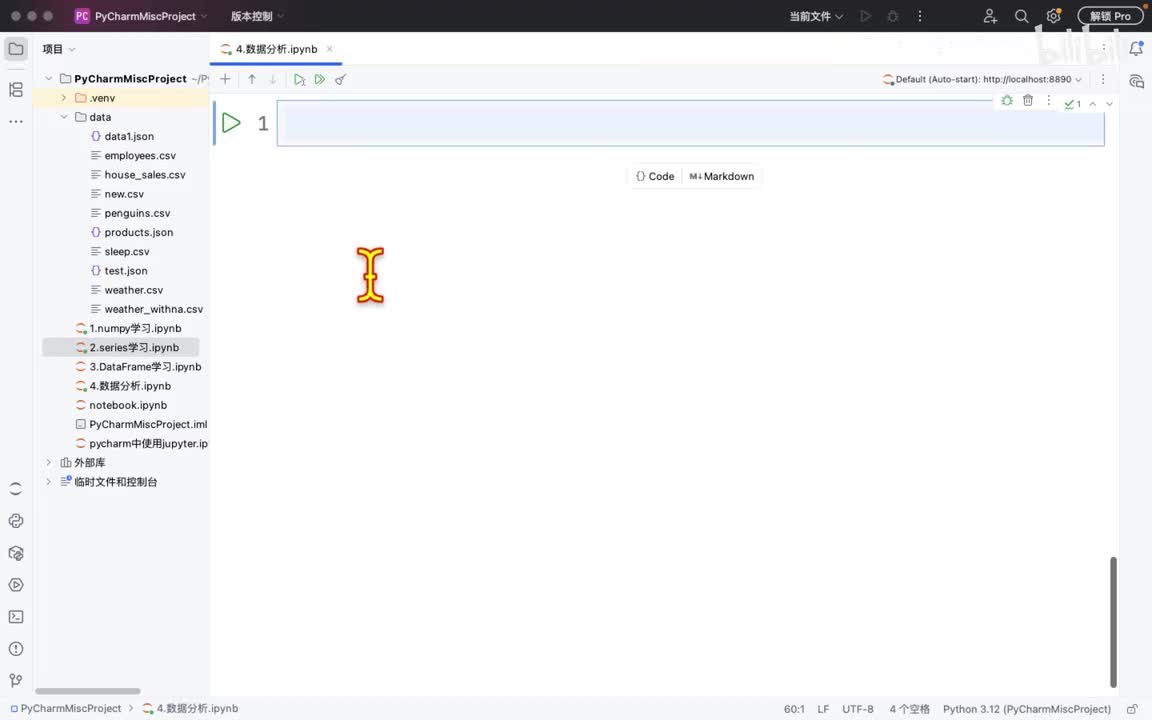Run all notebook cells
This screenshot has height=720, width=1152.
[x=320, y=79]
